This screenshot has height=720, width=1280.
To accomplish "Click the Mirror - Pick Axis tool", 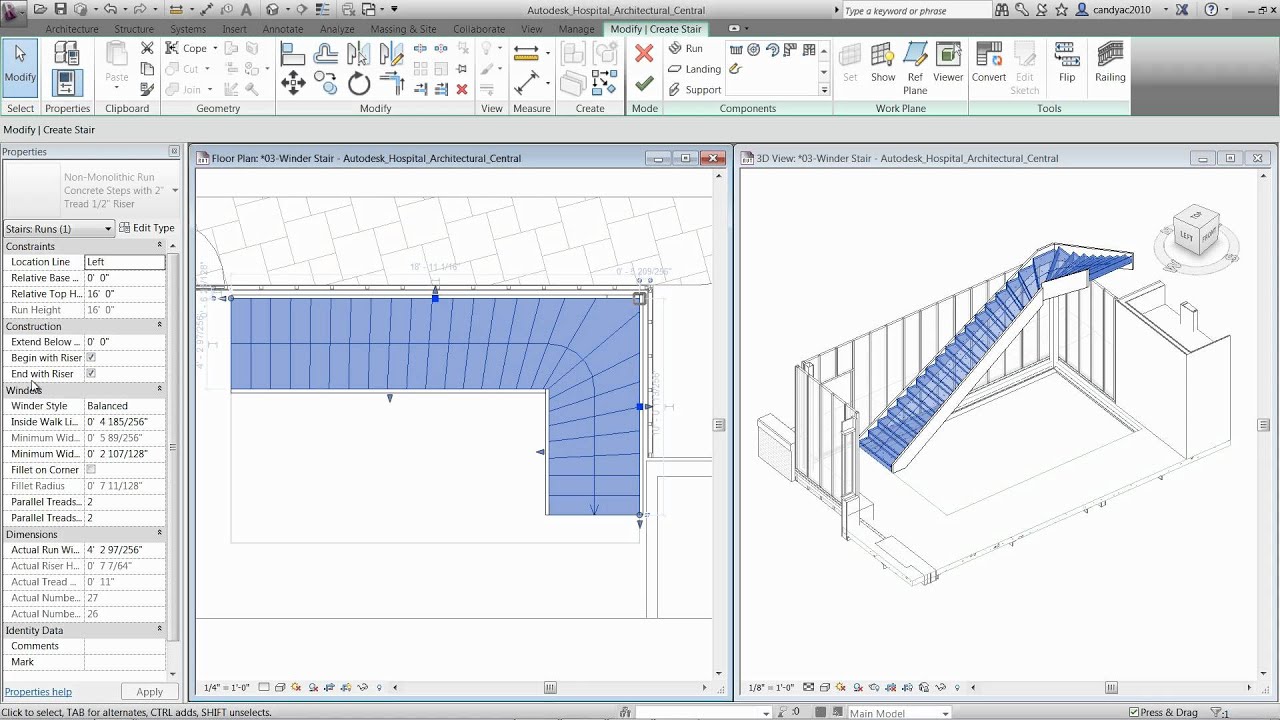I will point(358,53).
